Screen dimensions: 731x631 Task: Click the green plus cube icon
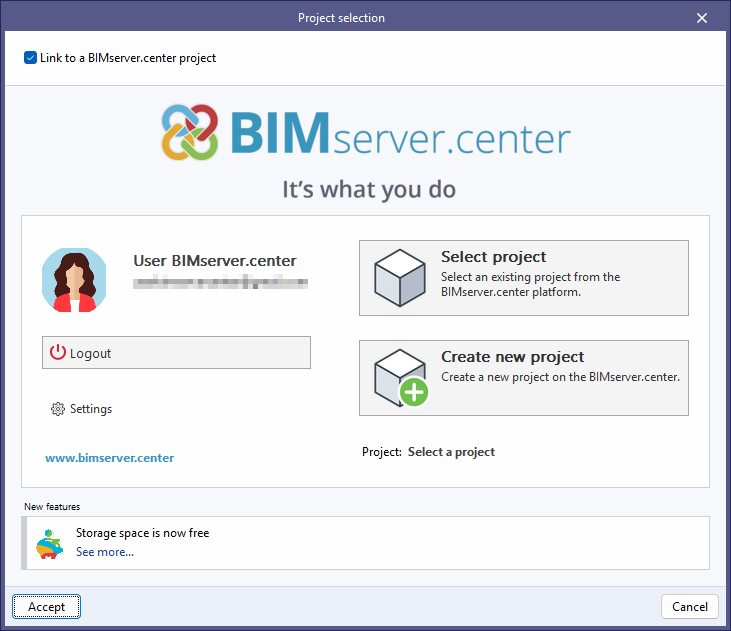point(401,378)
